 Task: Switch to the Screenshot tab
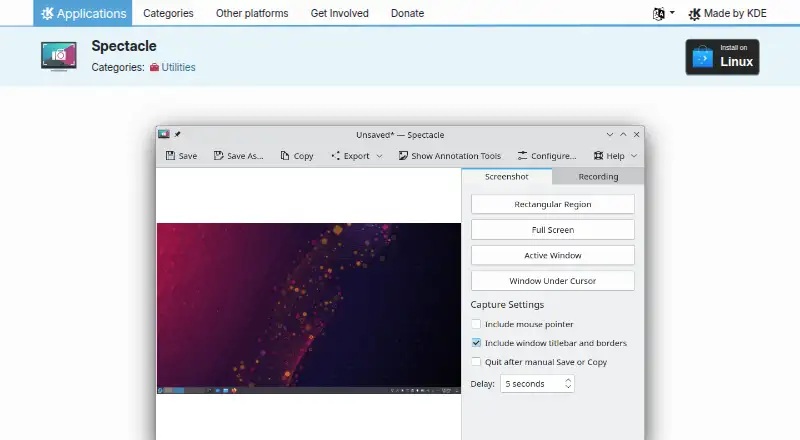[507, 177]
